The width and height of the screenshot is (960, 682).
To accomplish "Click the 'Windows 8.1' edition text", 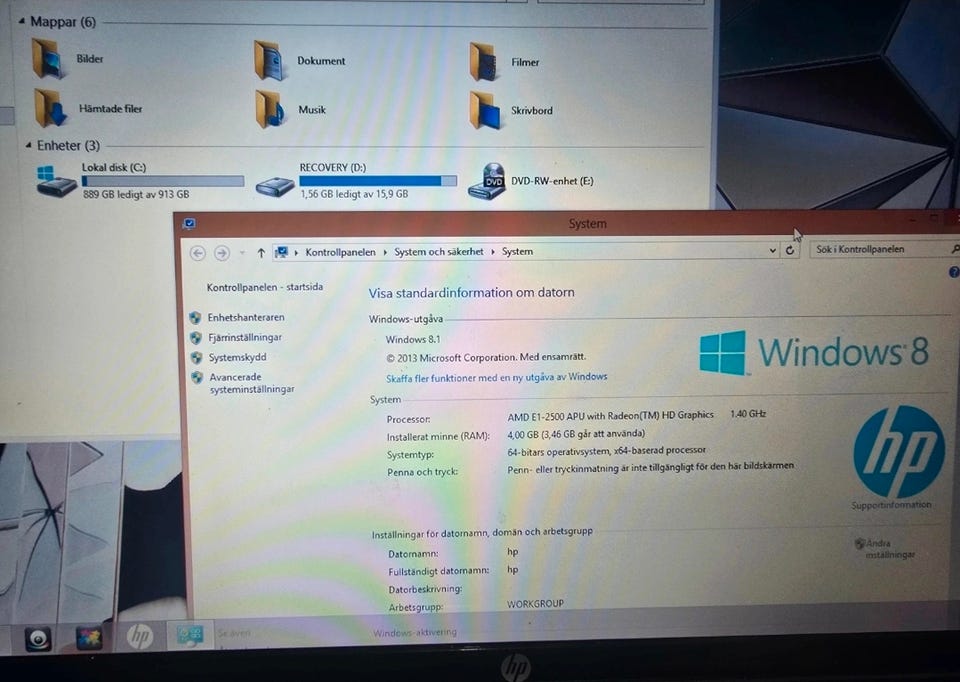I will click(x=413, y=339).
